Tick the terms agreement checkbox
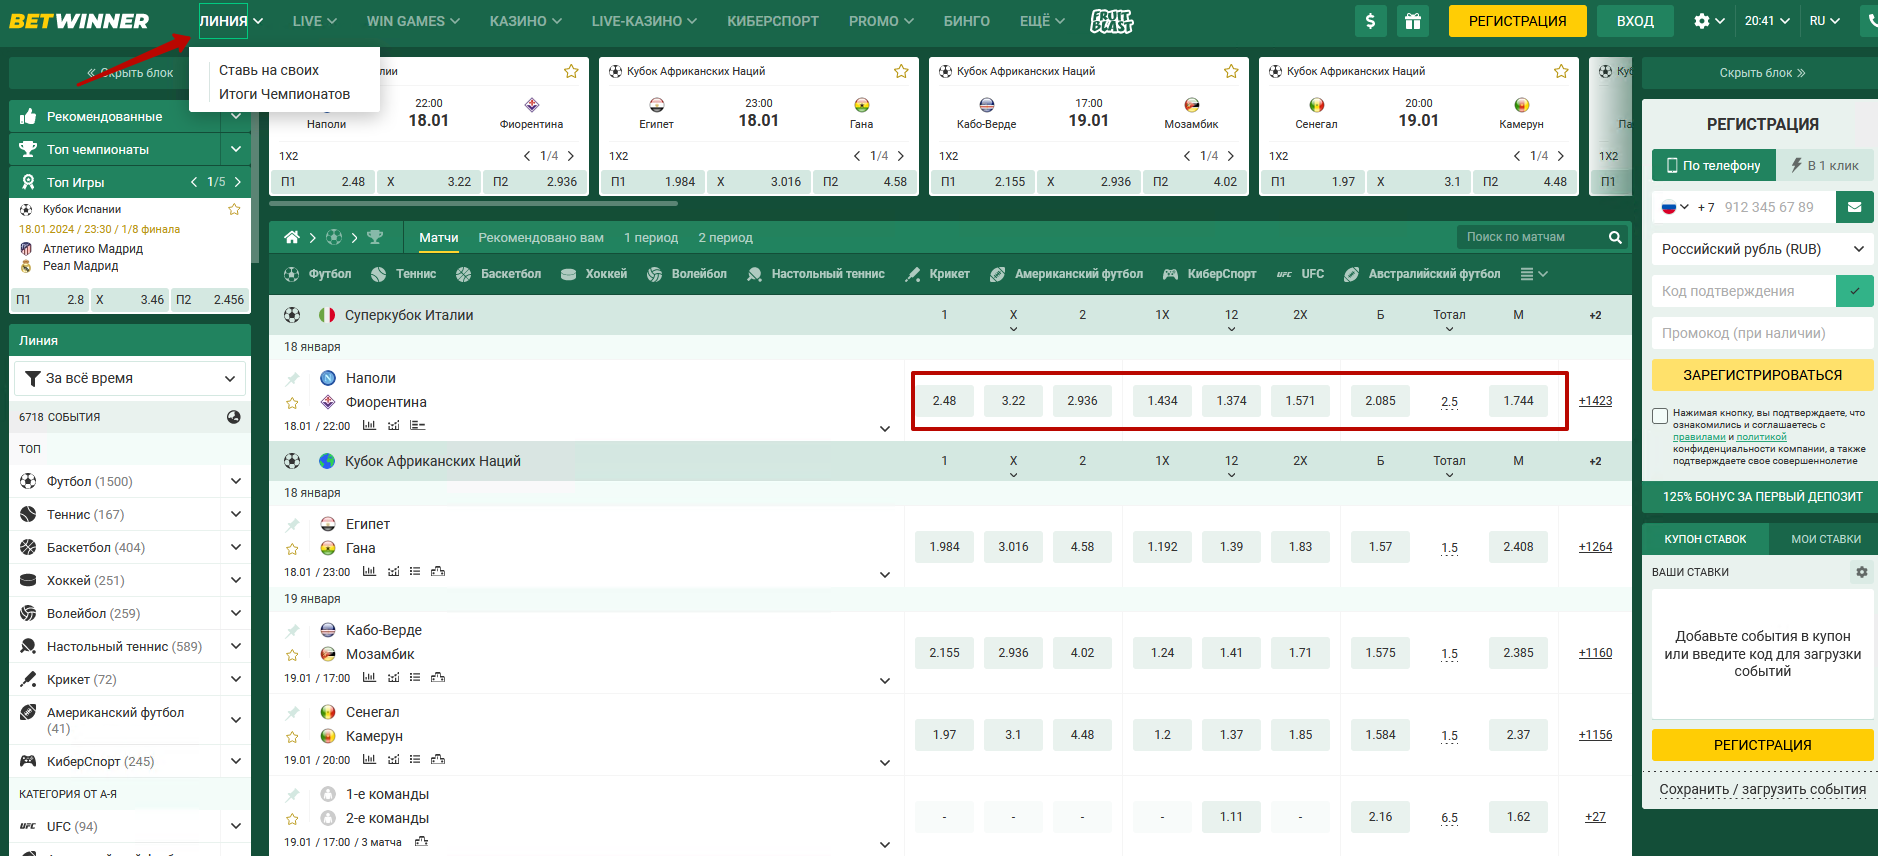The width and height of the screenshot is (1878, 856). (1660, 416)
